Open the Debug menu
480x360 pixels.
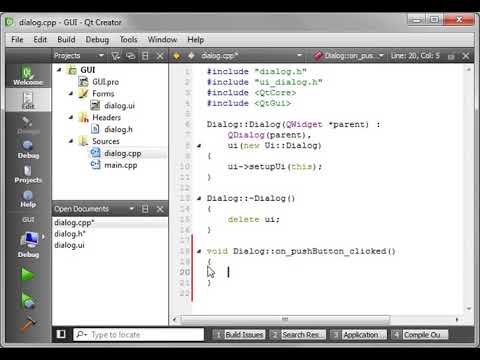pyautogui.click(x=97, y=40)
